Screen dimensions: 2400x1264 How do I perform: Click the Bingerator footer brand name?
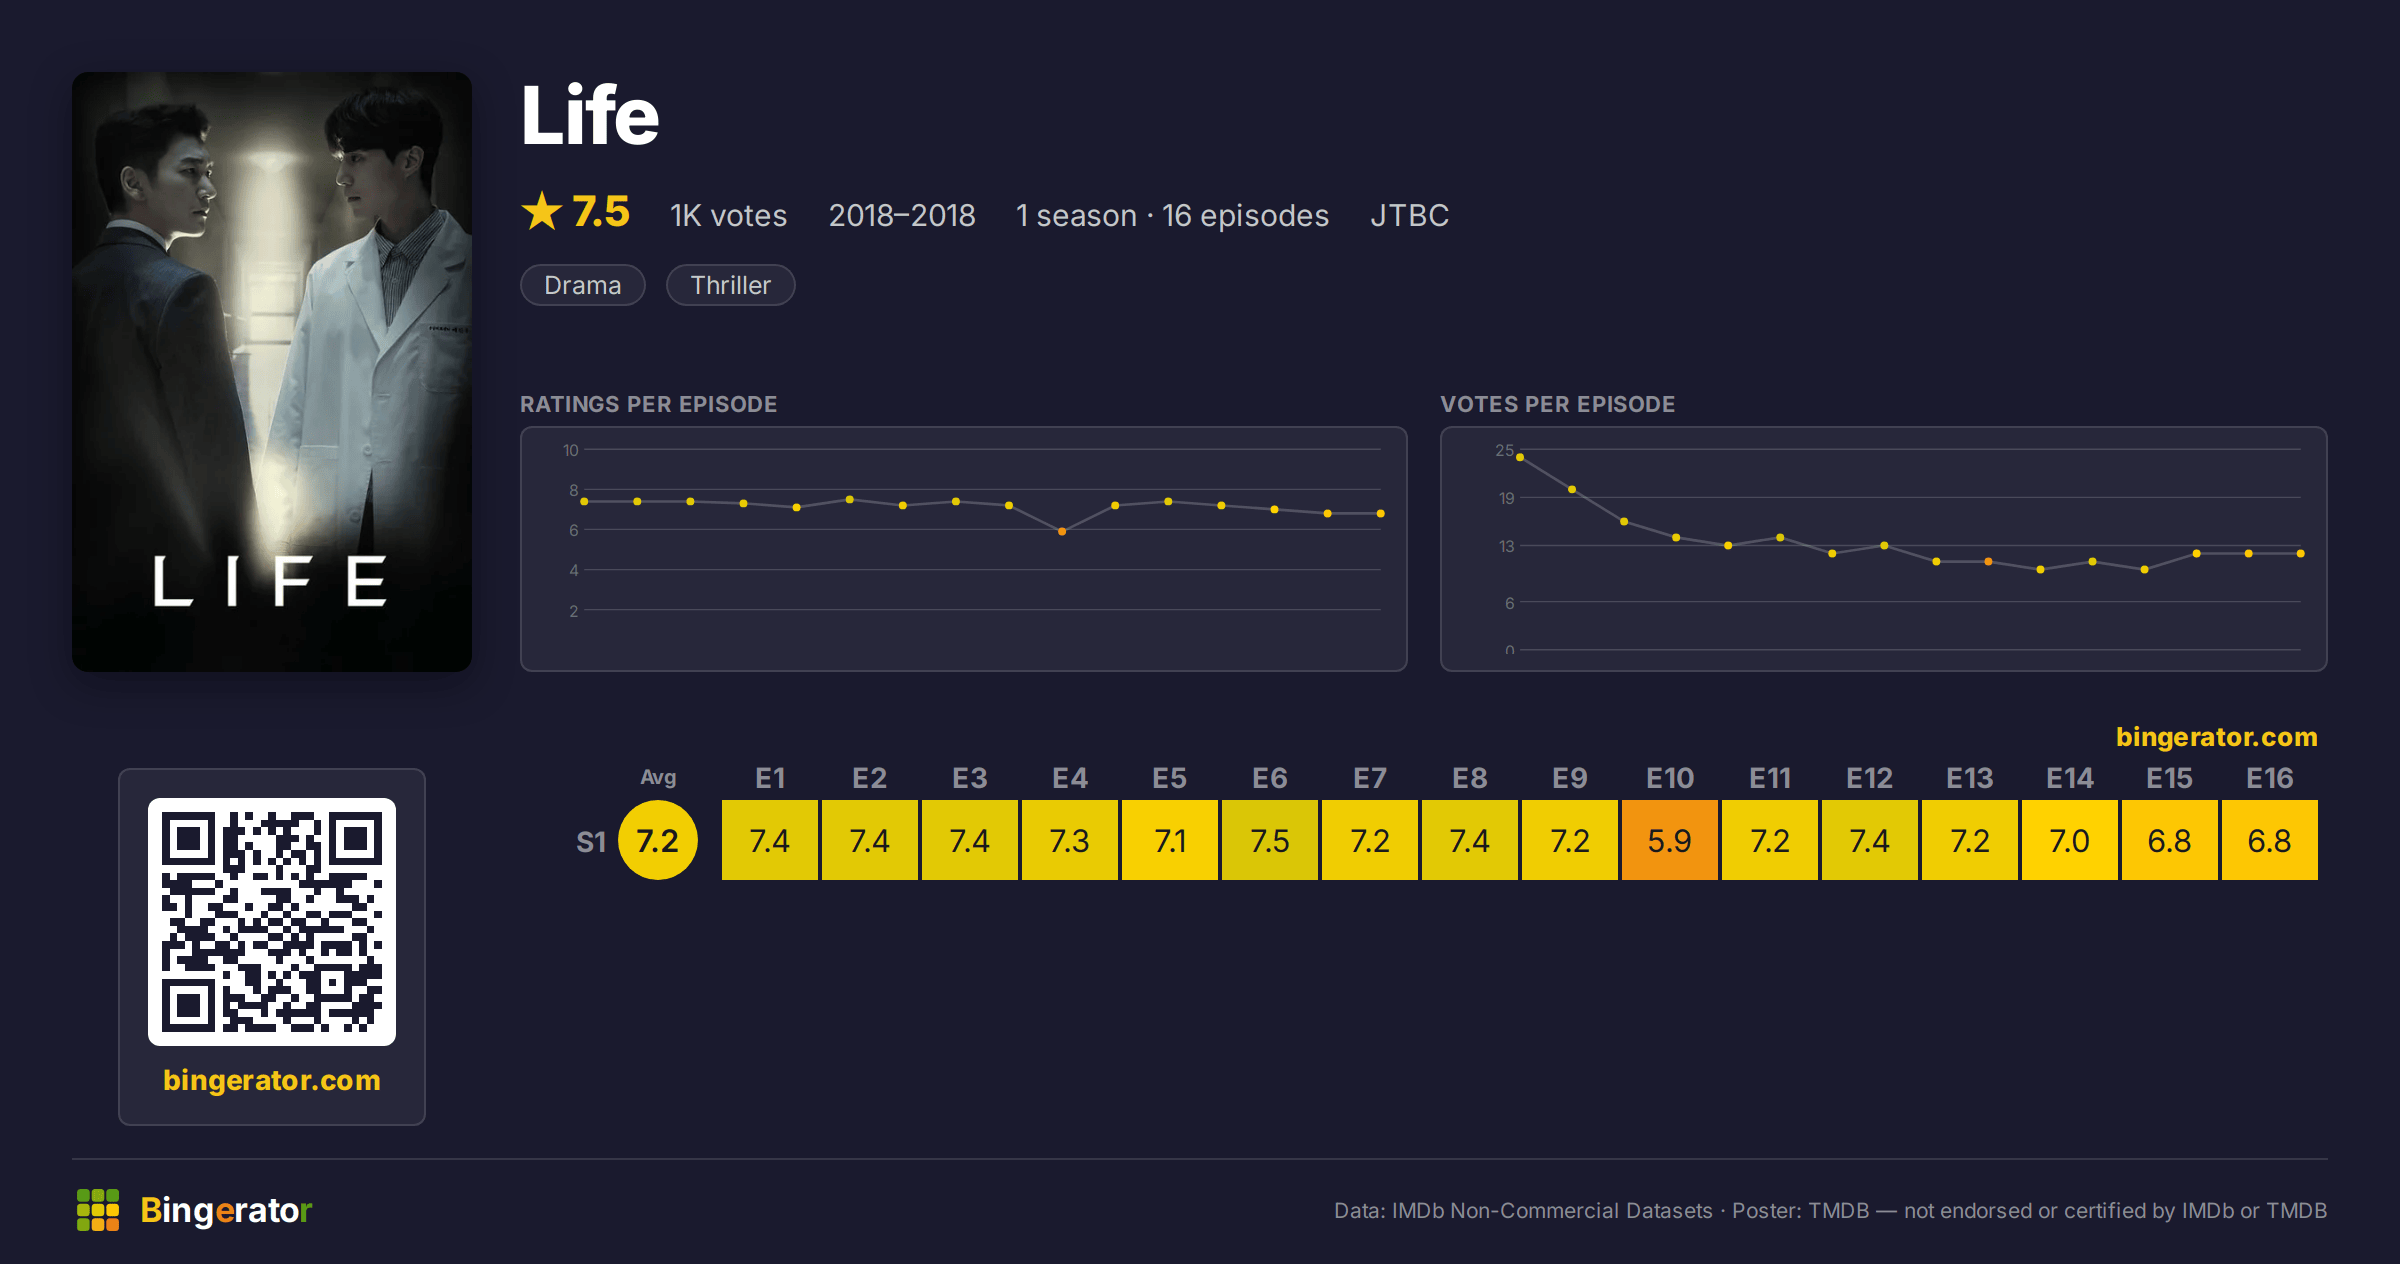[x=226, y=1210]
